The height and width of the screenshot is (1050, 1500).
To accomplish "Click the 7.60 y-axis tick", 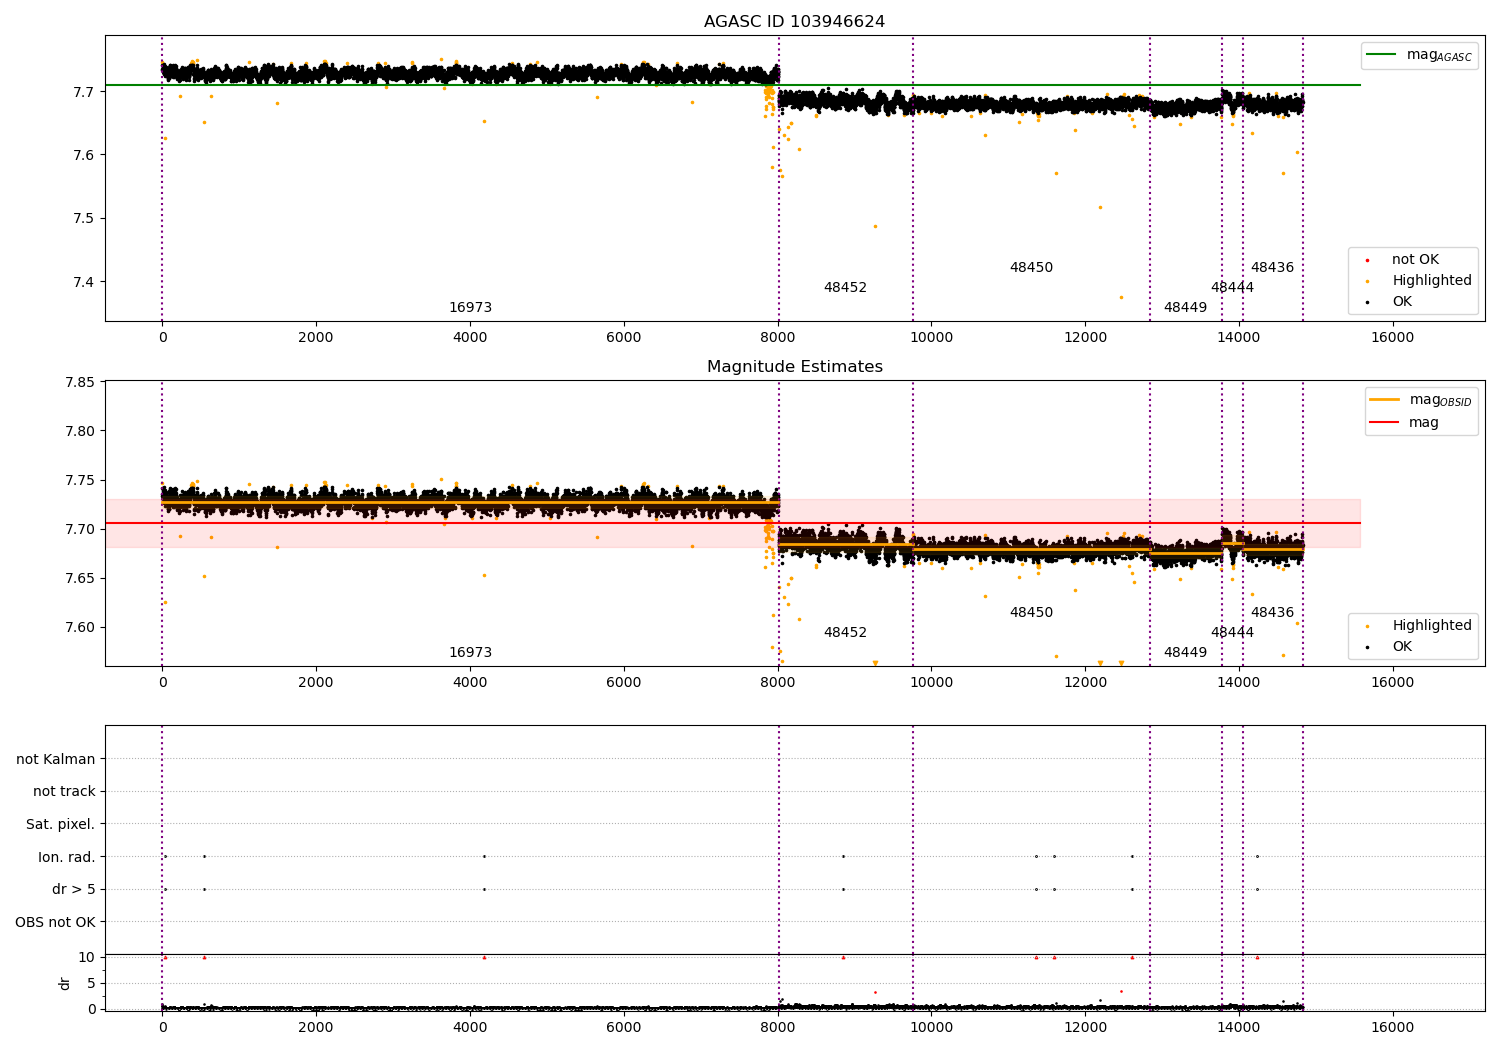I will click(79, 628).
